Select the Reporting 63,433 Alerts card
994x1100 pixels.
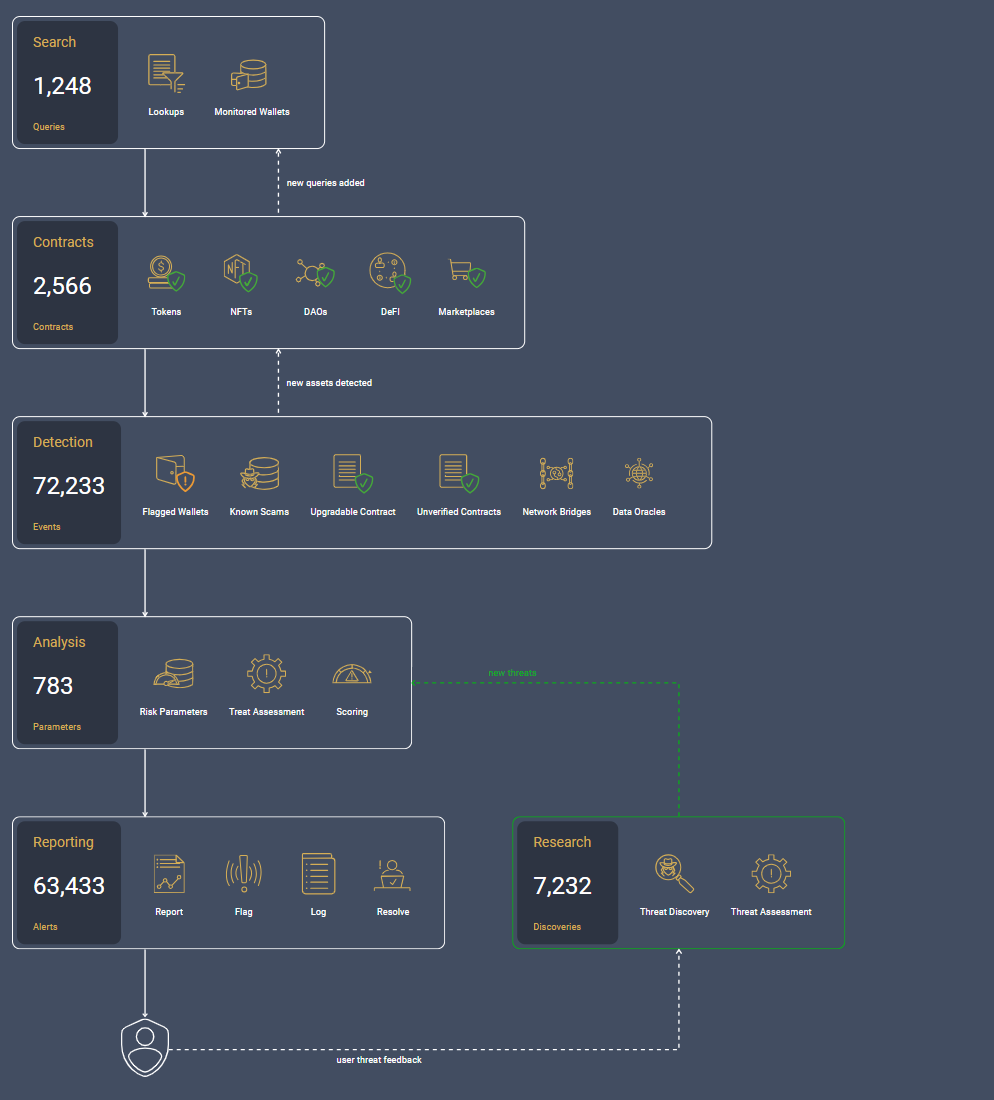(x=69, y=883)
